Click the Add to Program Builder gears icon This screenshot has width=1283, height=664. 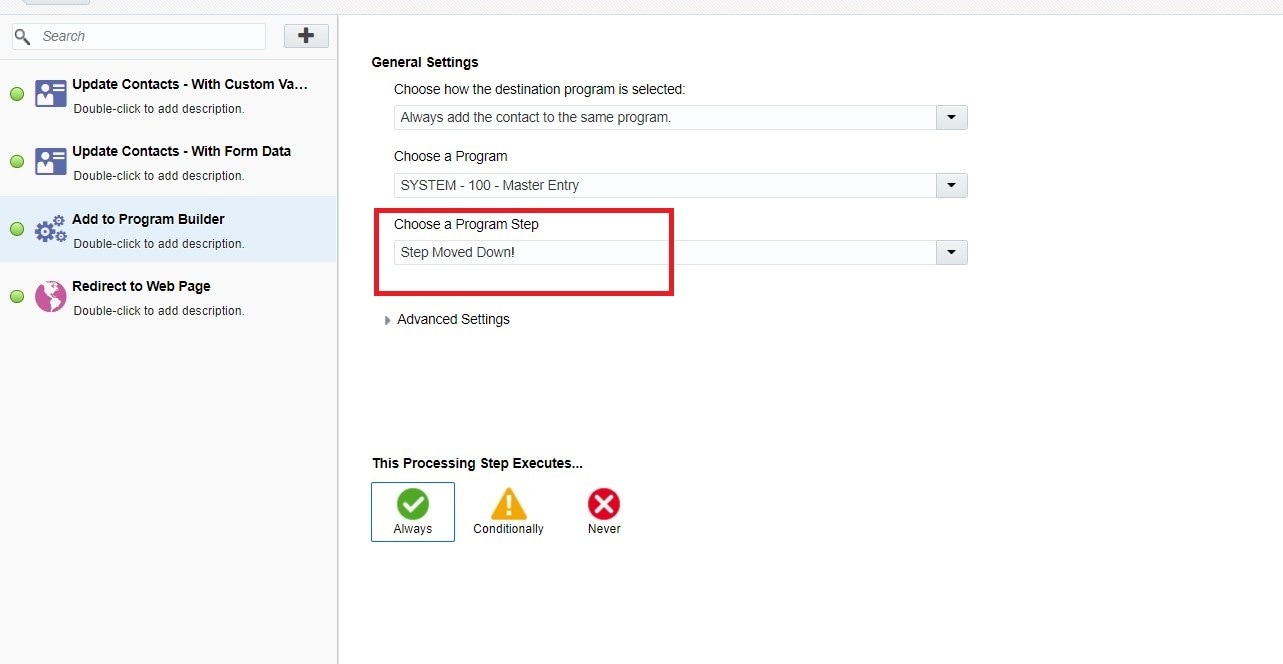51,230
